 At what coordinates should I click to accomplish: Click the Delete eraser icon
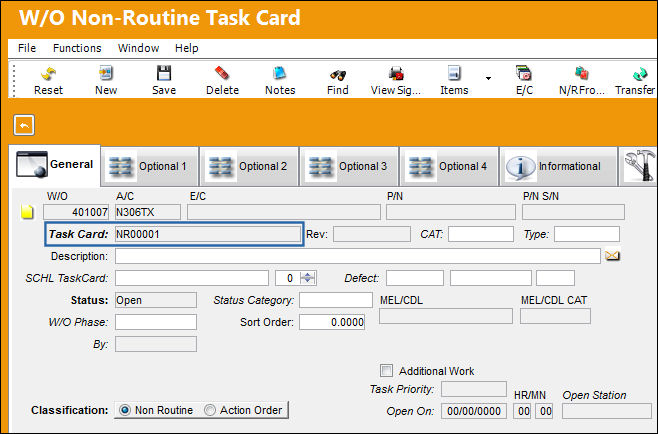(222, 80)
